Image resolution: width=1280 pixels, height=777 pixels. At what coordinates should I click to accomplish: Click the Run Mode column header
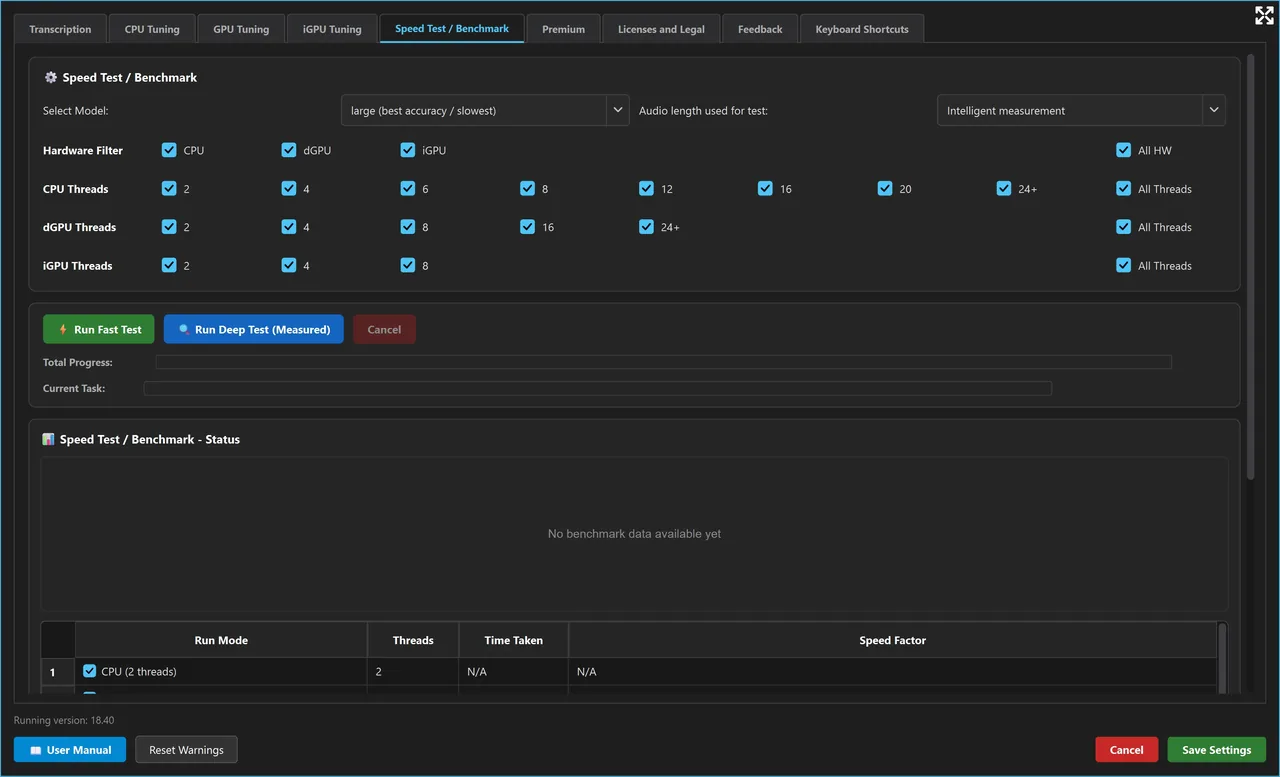click(221, 640)
